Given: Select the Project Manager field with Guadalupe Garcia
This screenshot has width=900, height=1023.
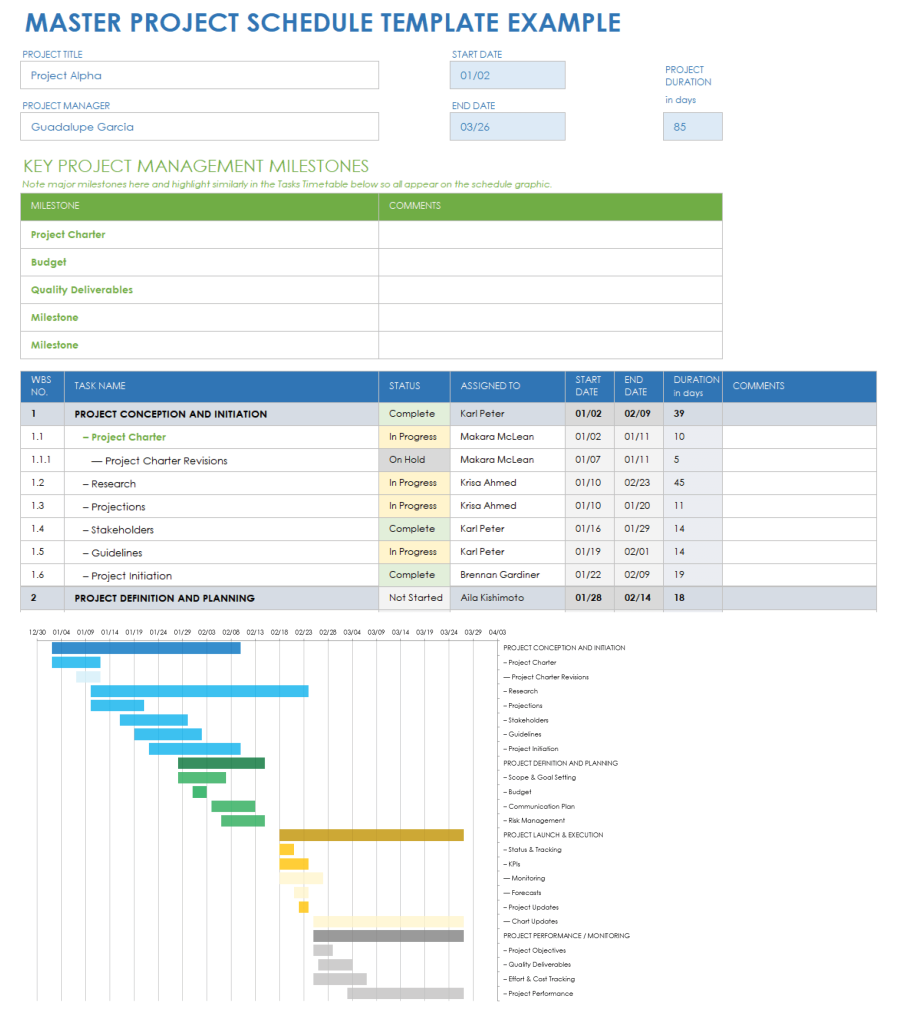Looking at the screenshot, I should (x=199, y=127).
